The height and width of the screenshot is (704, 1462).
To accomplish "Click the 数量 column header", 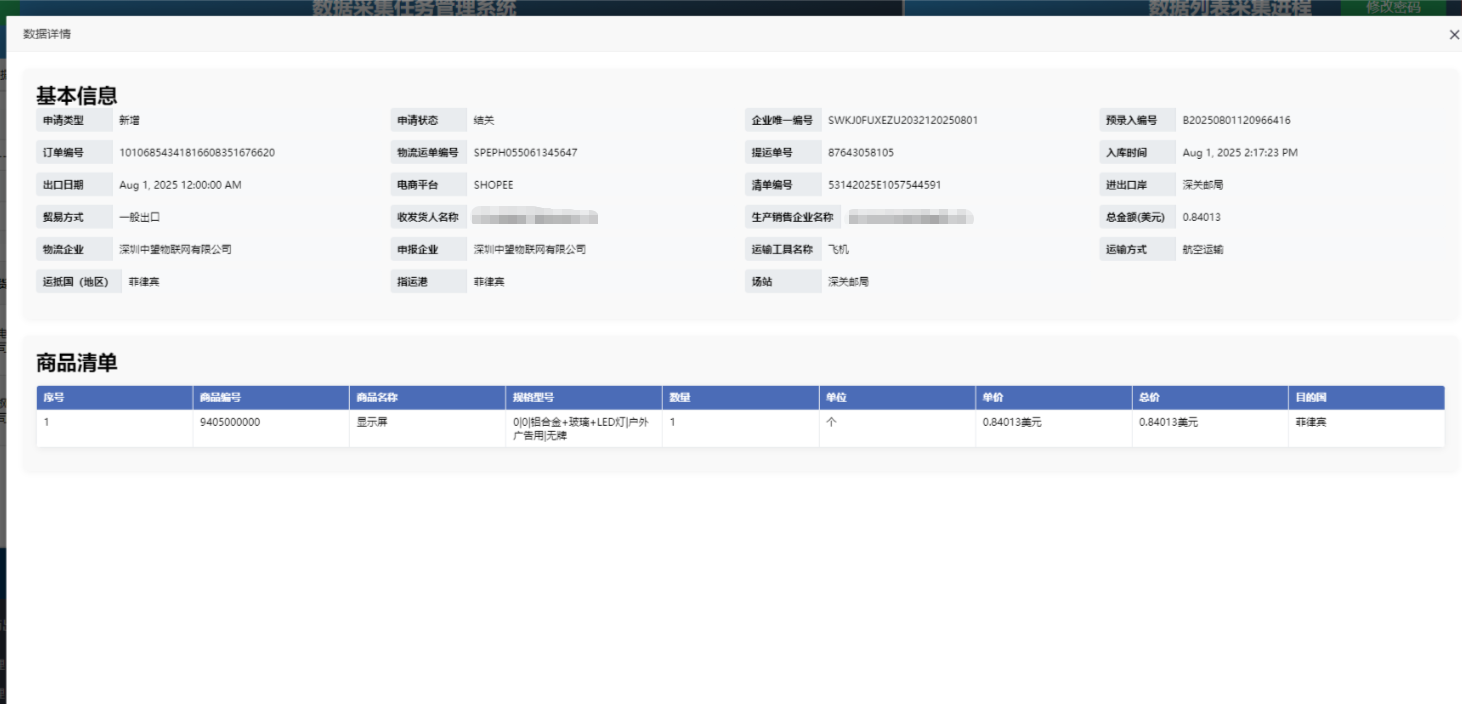I will click(x=680, y=398).
